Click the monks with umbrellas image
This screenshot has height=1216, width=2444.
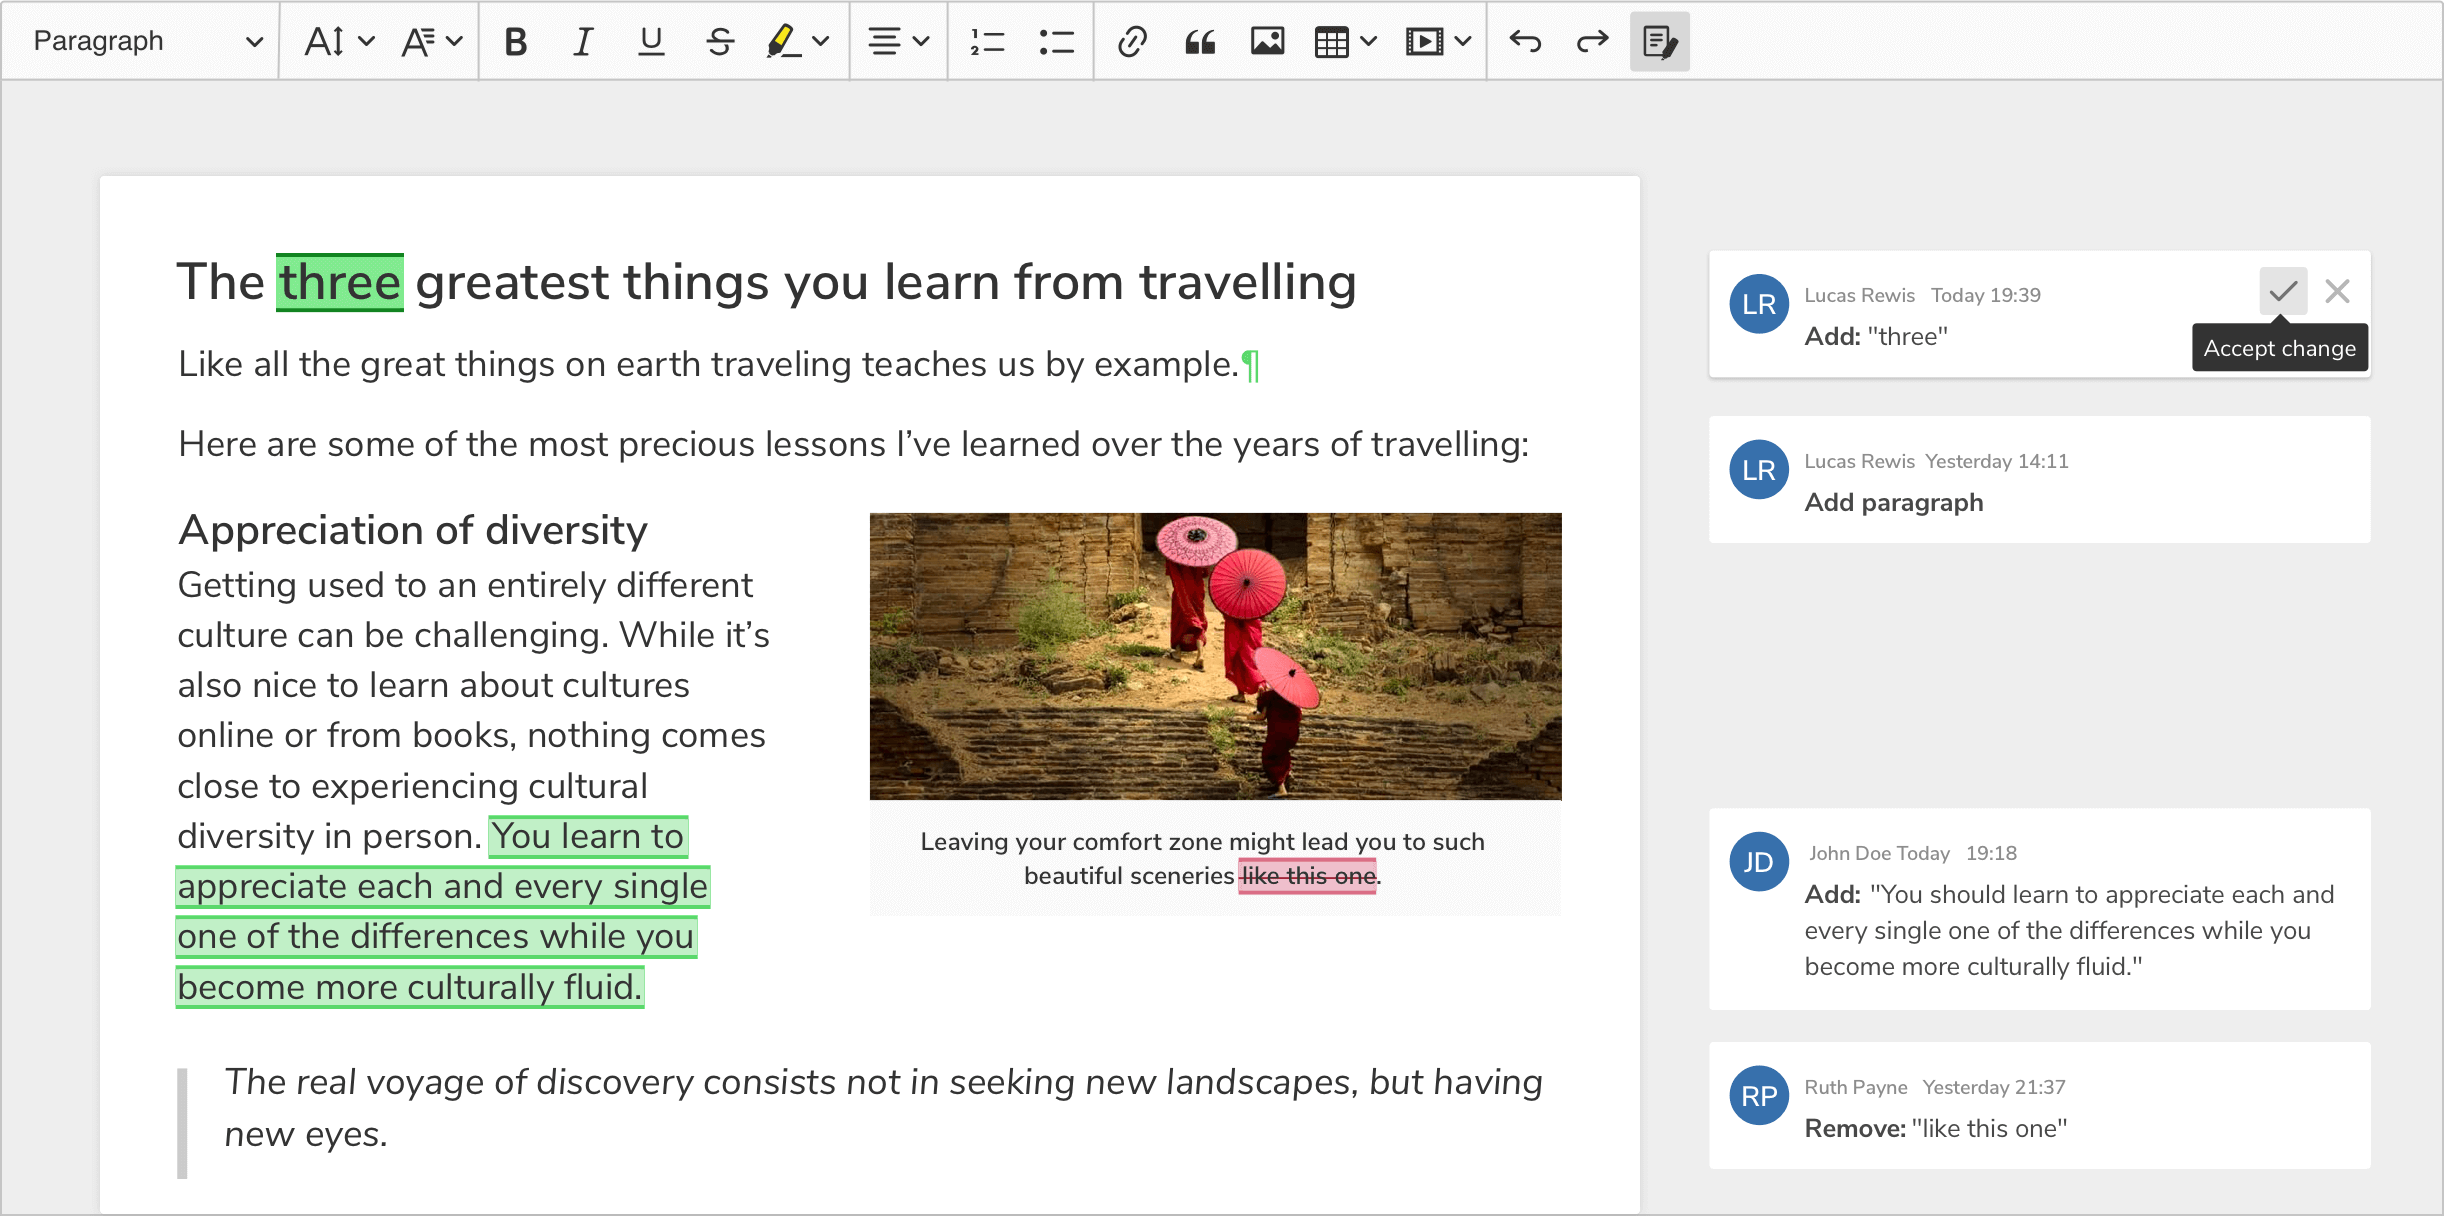(1215, 656)
